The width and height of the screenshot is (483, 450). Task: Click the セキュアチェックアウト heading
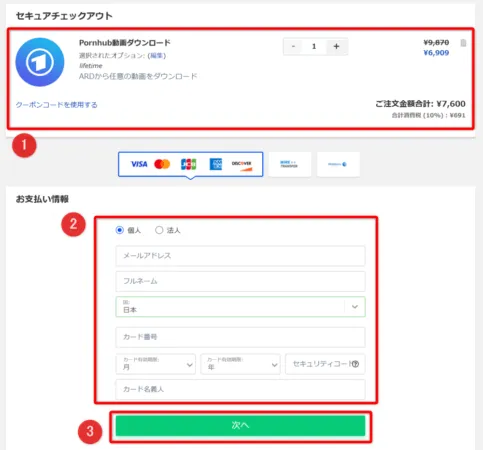[64, 16]
